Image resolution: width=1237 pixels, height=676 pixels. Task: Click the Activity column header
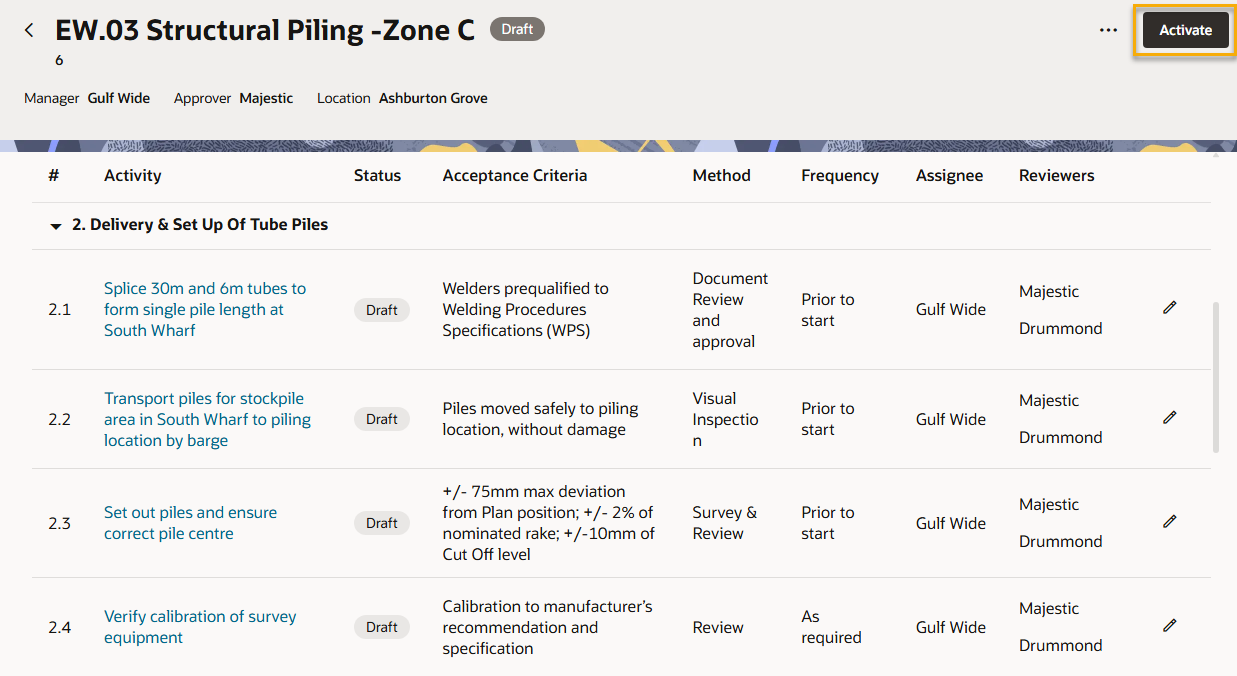coord(132,175)
